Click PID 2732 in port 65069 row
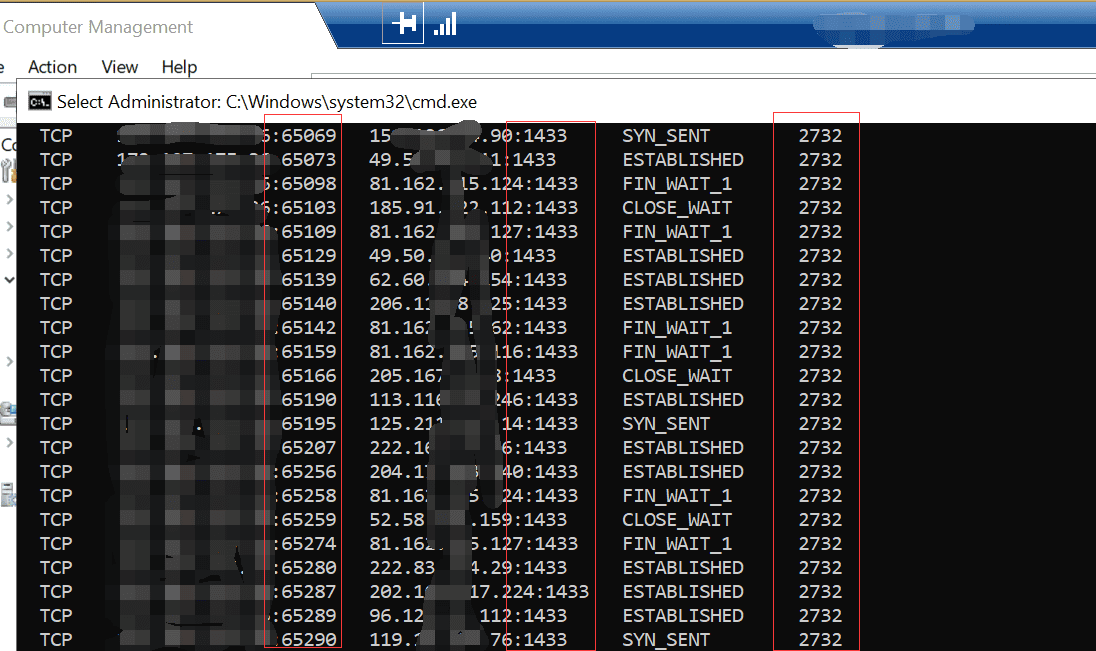Viewport: 1096px width, 651px height. [821, 136]
